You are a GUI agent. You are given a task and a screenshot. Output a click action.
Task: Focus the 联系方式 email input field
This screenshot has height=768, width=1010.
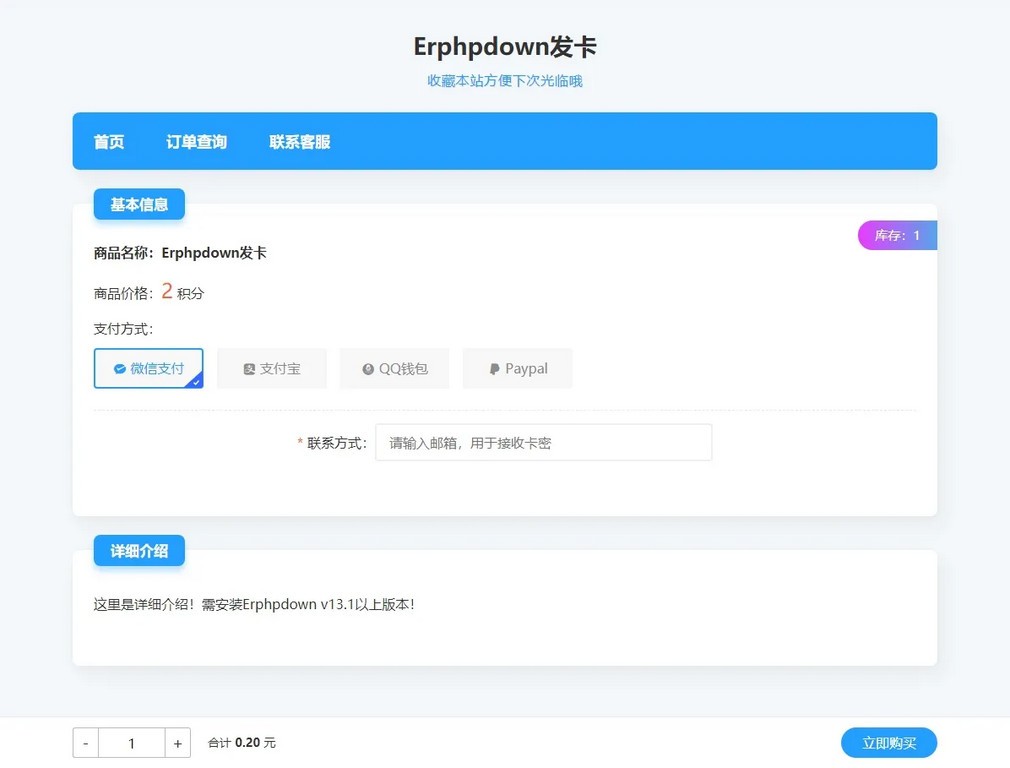[544, 443]
